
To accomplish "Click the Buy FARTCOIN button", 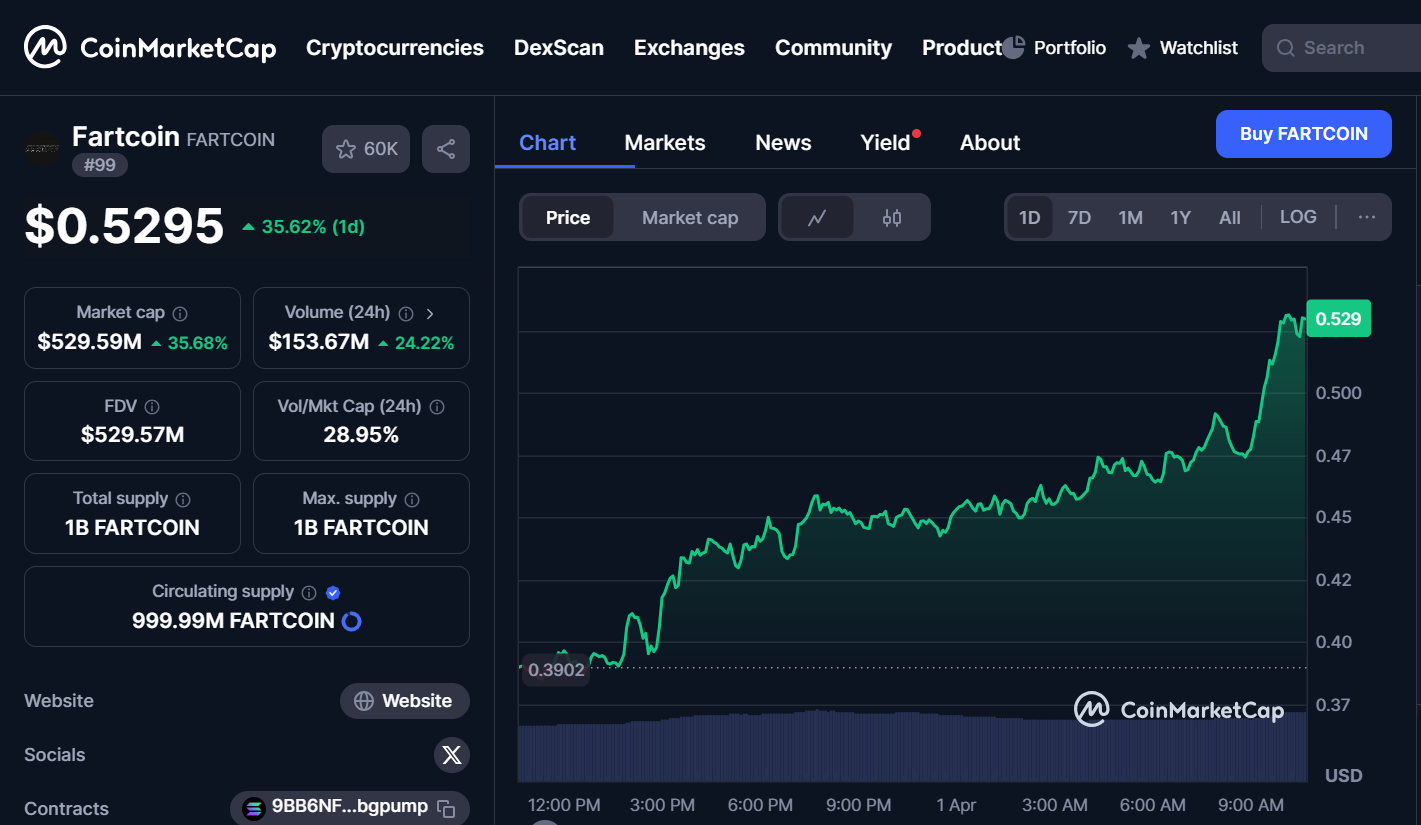I will [x=1303, y=133].
